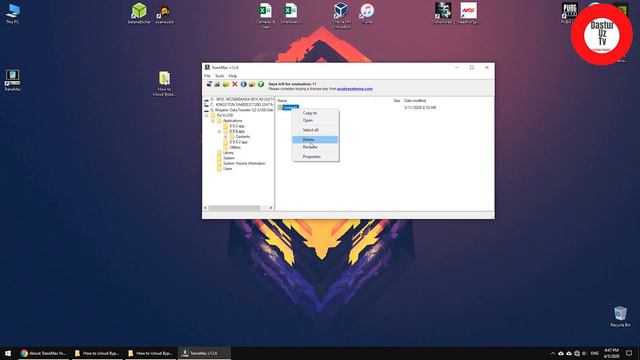Open the 'How to icloud Bypa...' desktop folder
The image size is (640, 360).
pos(164,84)
